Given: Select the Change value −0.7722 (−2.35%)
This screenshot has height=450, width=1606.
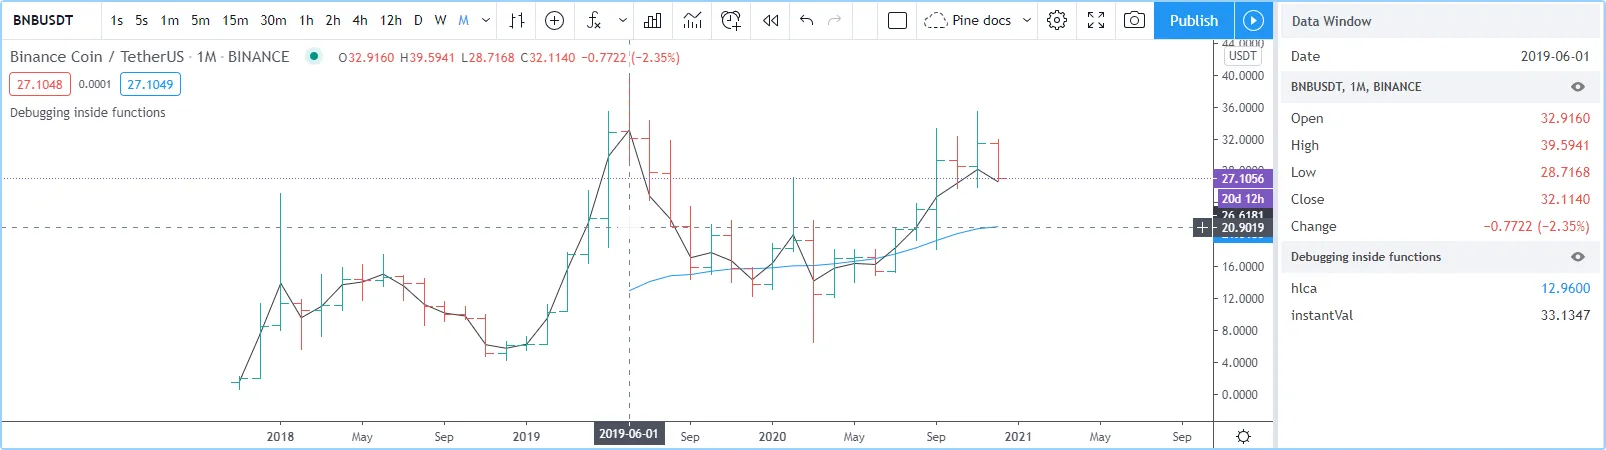Looking at the screenshot, I should 1536,226.
